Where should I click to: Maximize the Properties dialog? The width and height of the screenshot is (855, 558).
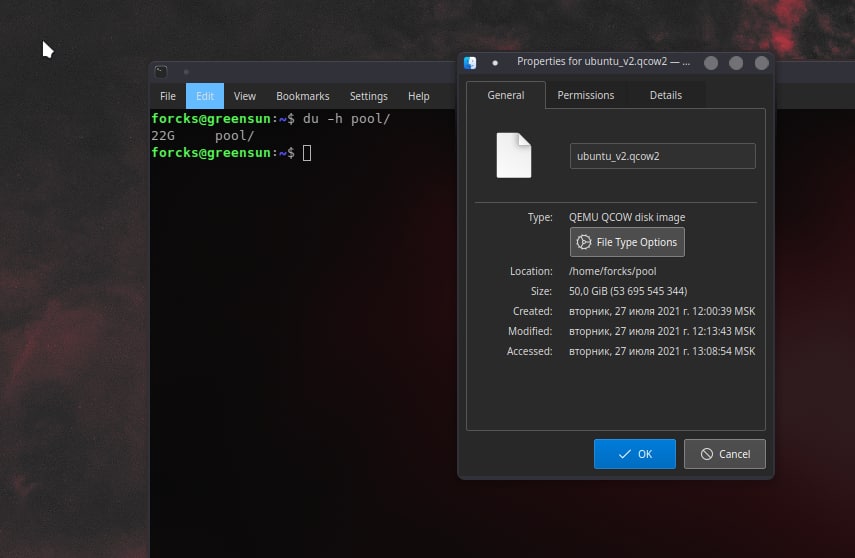[736, 63]
